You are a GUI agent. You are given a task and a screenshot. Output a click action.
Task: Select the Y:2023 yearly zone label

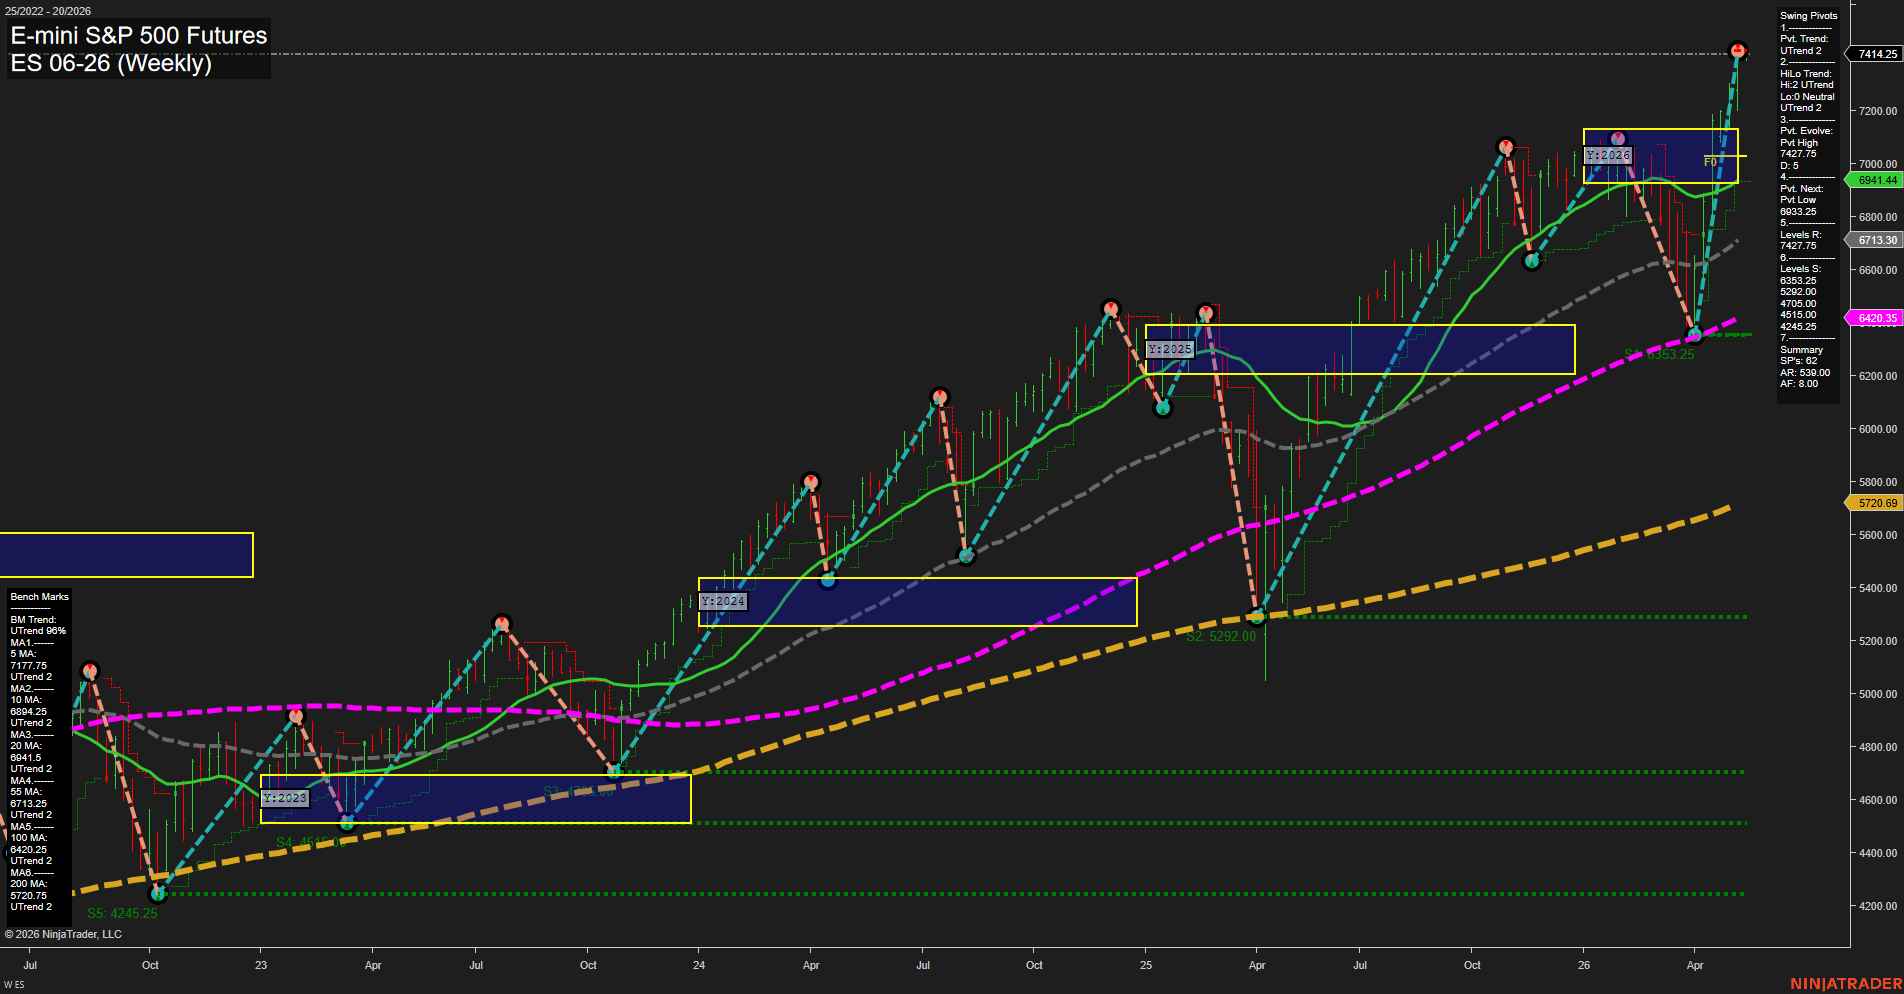point(285,798)
